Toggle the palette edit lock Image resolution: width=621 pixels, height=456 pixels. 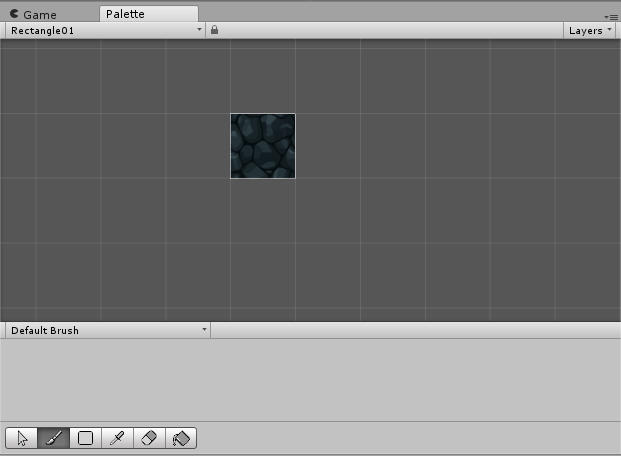214,30
